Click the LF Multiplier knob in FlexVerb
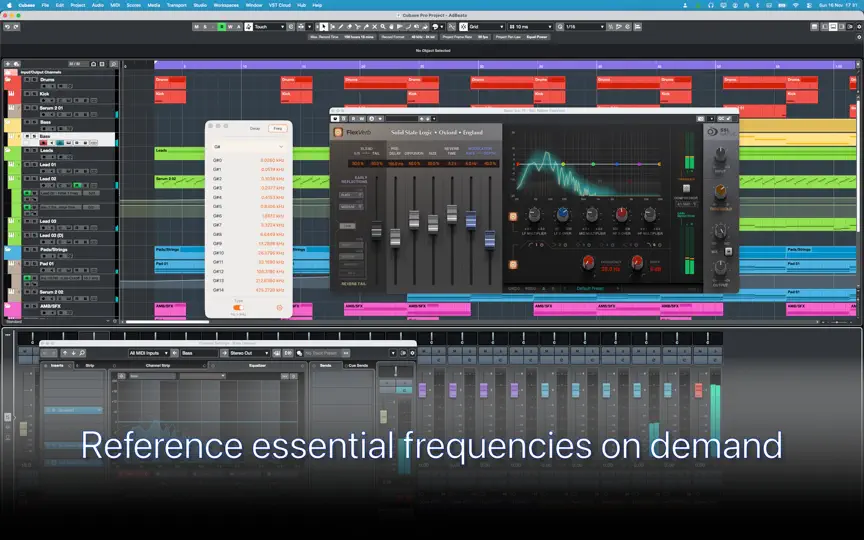The image size is (864, 540). pyautogui.click(x=534, y=214)
